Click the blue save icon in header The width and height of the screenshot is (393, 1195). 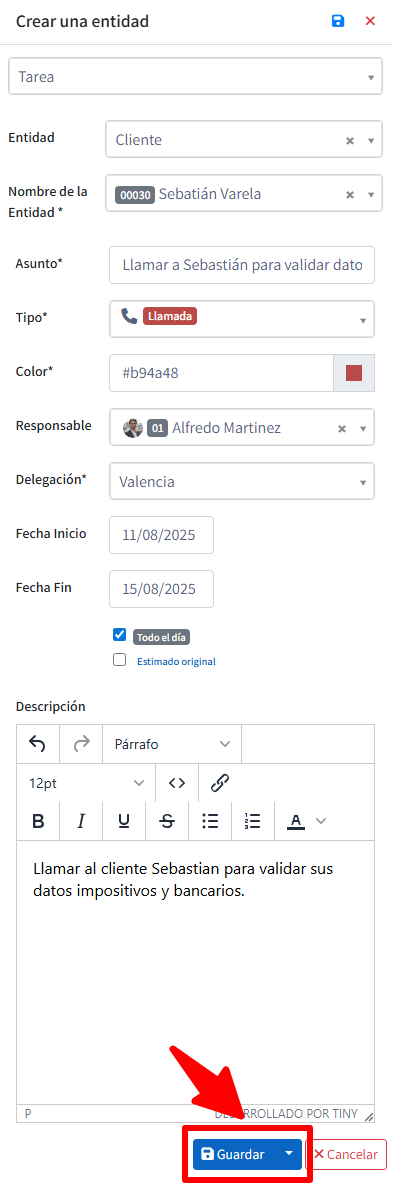tap(338, 21)
